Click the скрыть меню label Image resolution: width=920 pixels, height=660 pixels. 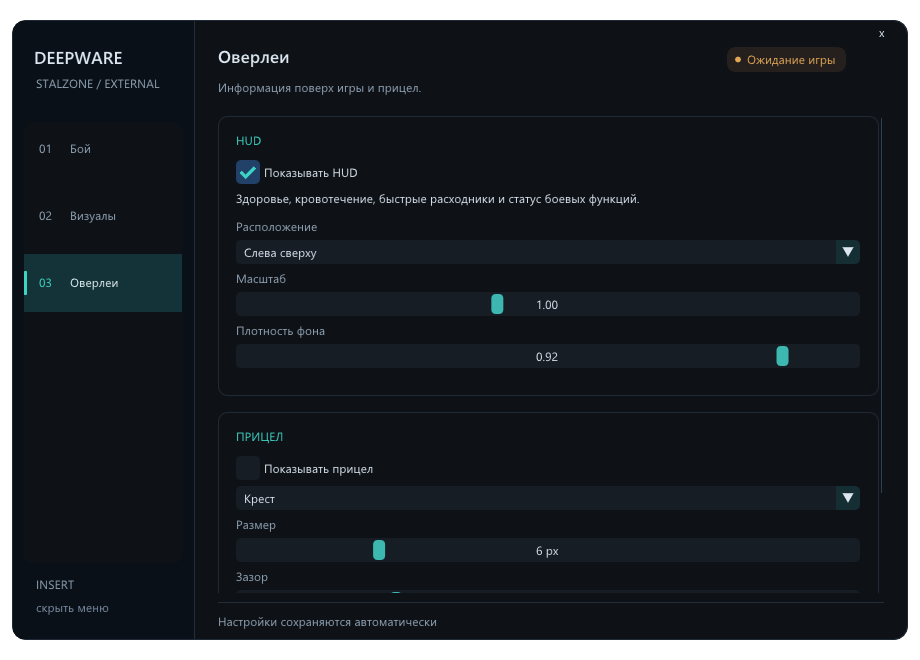72,608
